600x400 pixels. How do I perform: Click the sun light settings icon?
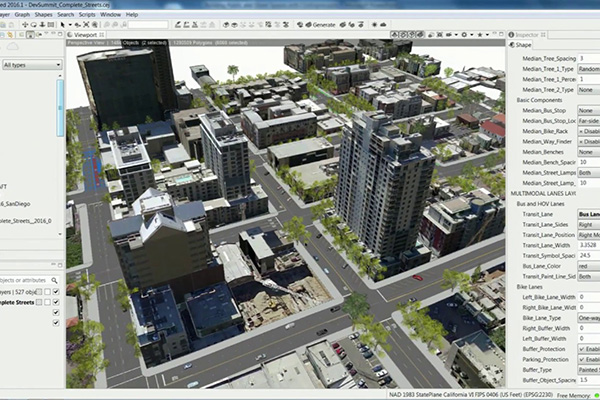374,24
